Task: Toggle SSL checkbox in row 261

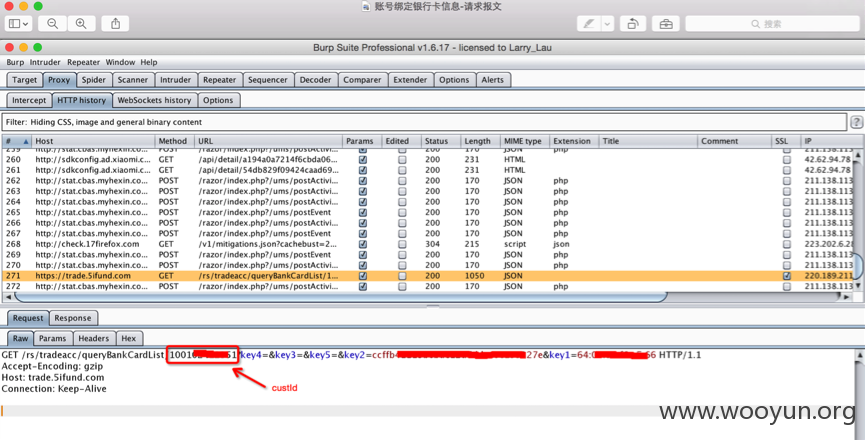Action: click(787, 170)
